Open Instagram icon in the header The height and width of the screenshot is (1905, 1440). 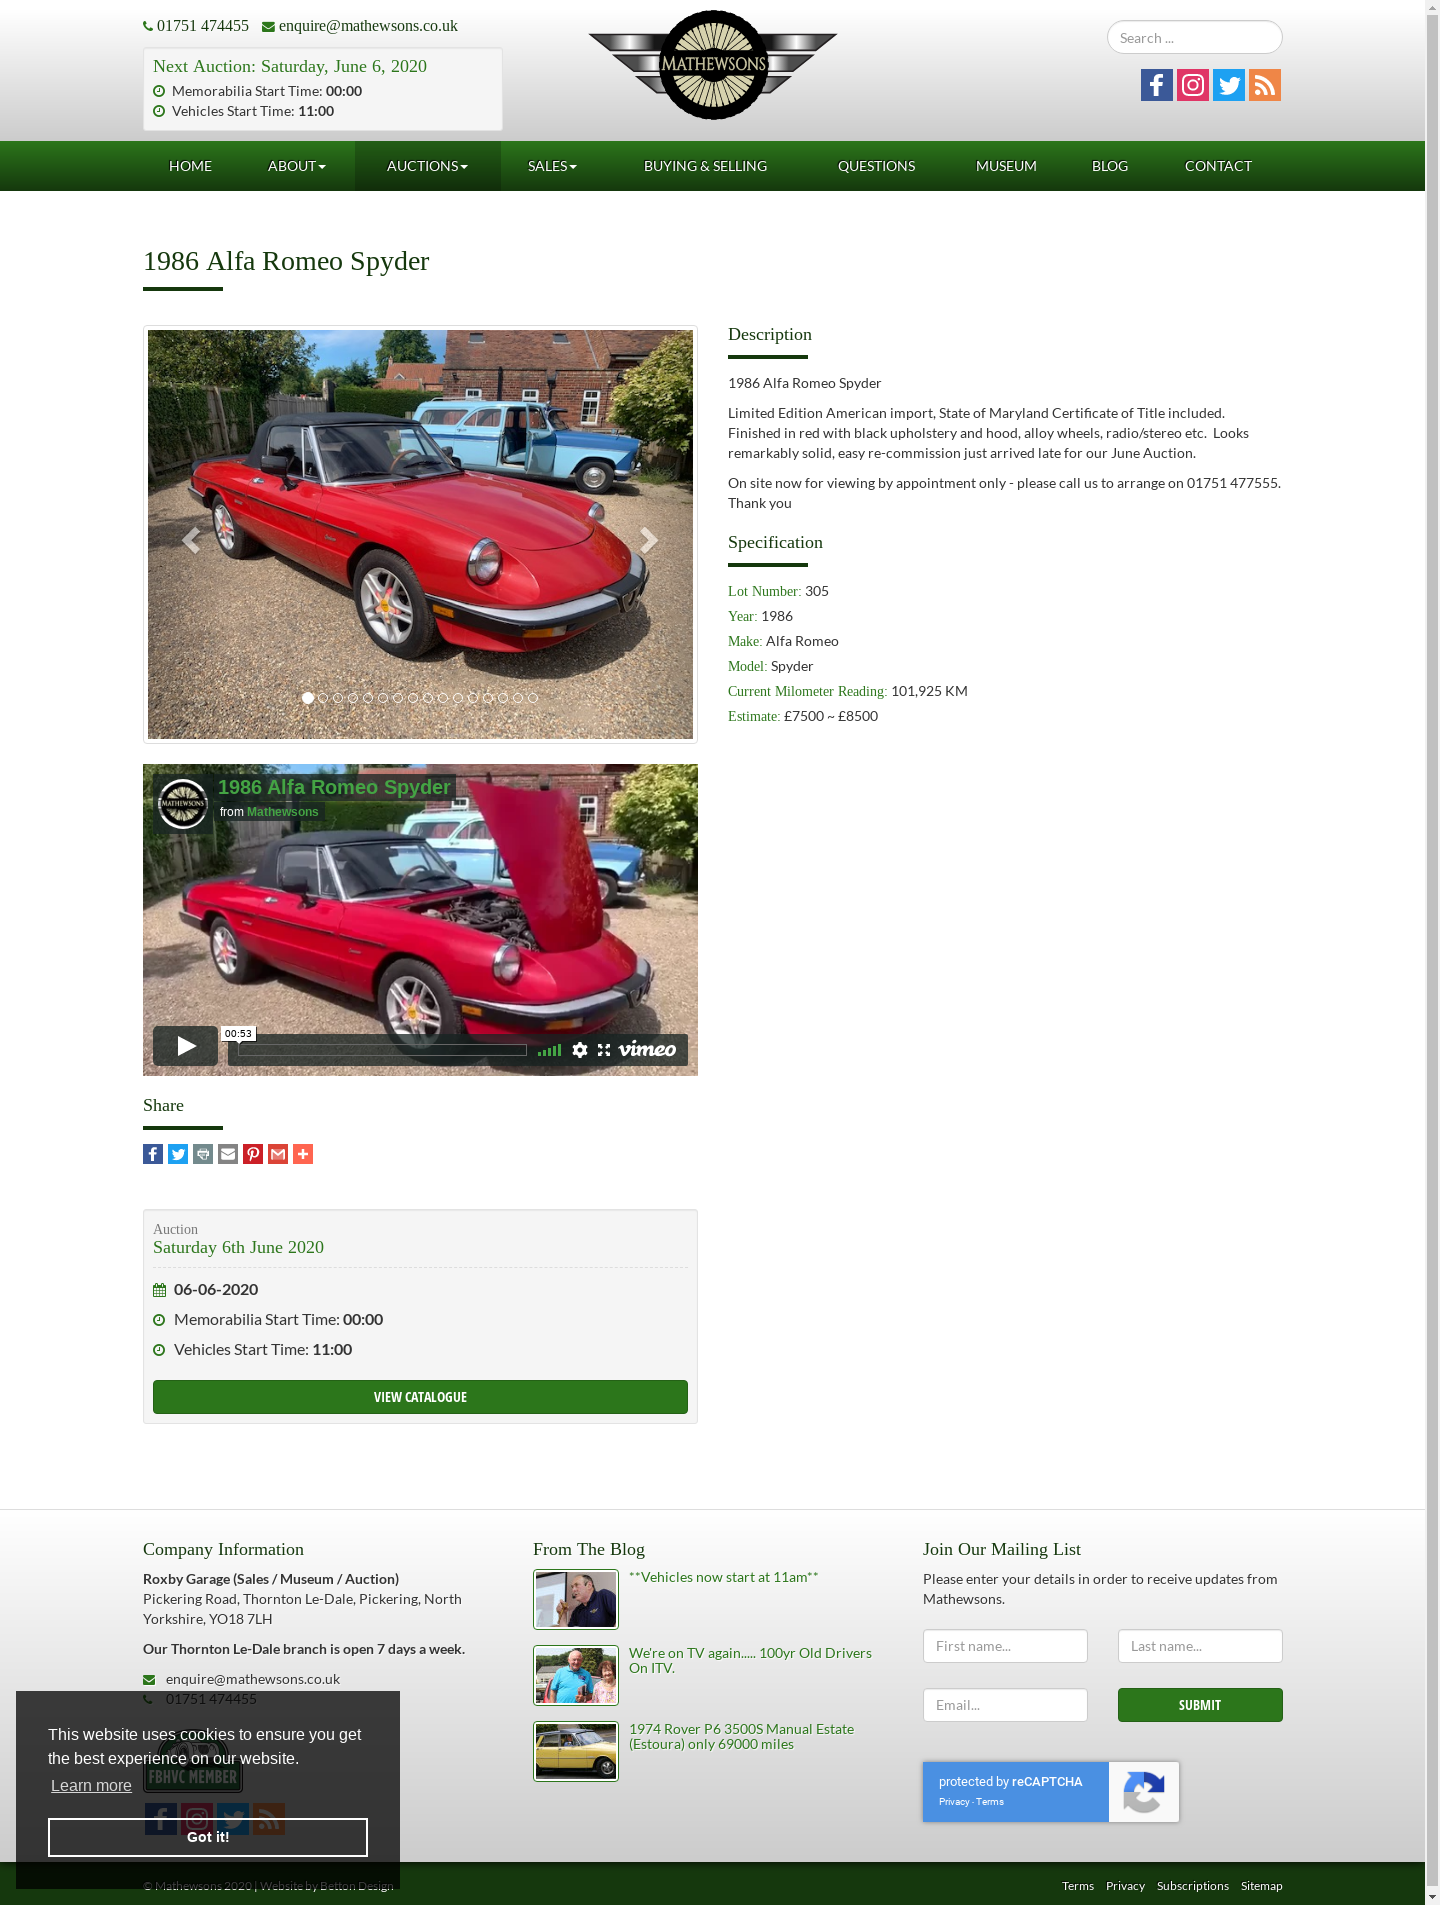point(1193,85)
